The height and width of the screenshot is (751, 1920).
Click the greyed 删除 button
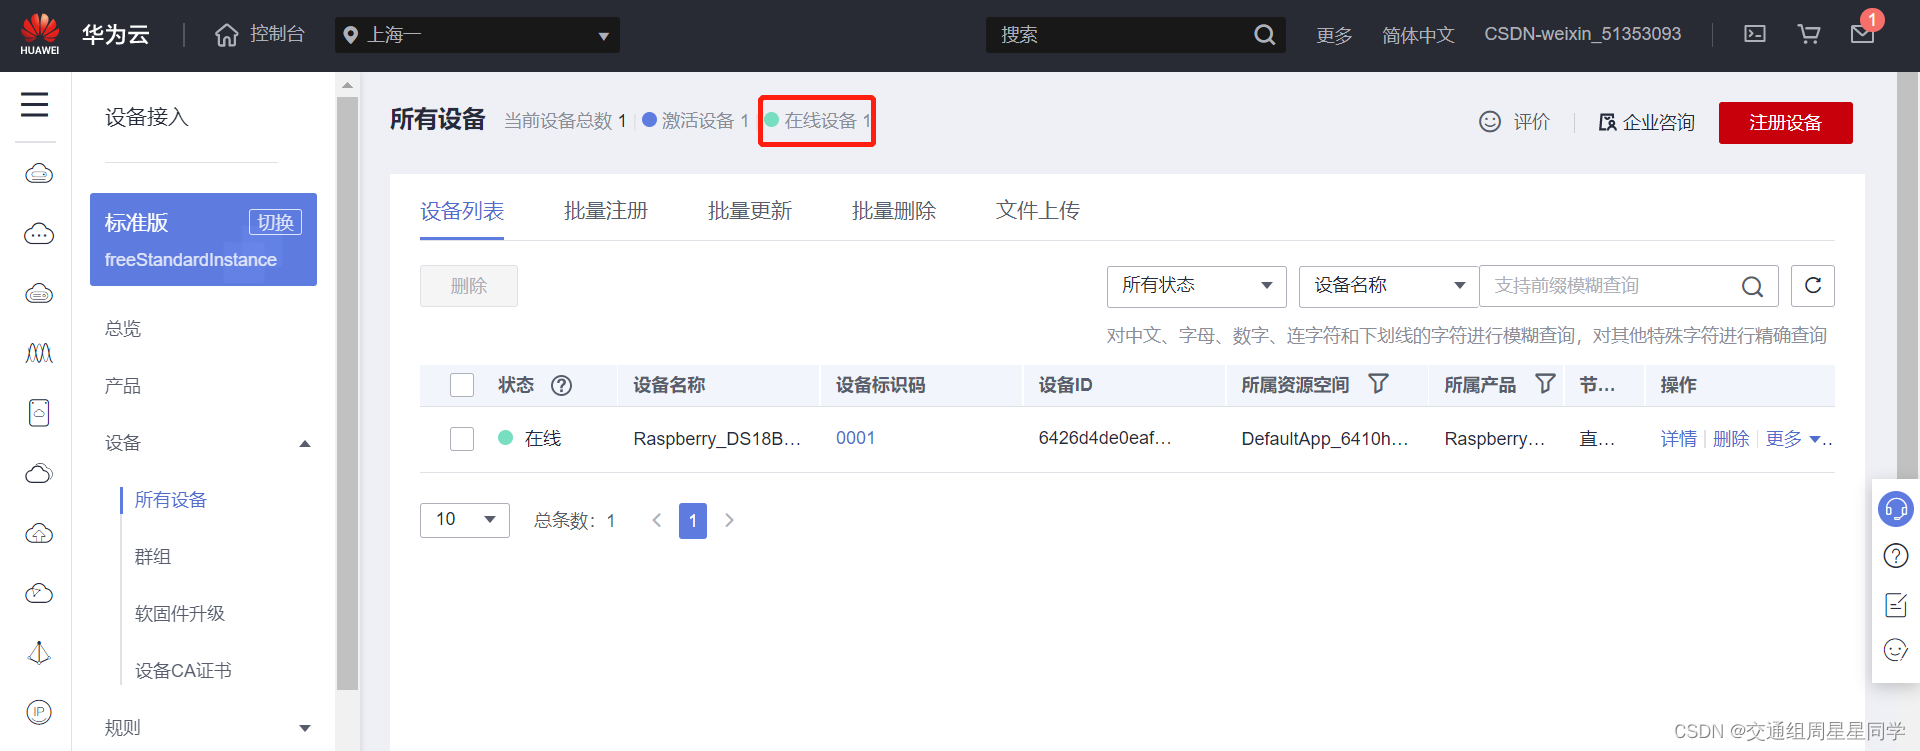(x=469, y=286)
